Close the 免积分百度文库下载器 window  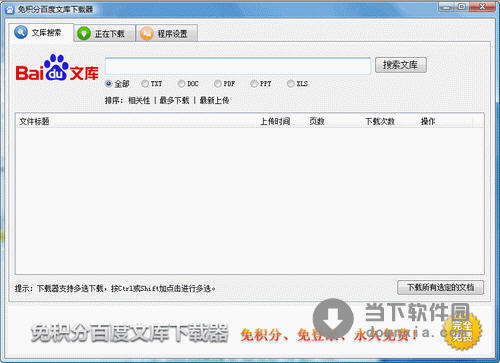pos(482,7)
